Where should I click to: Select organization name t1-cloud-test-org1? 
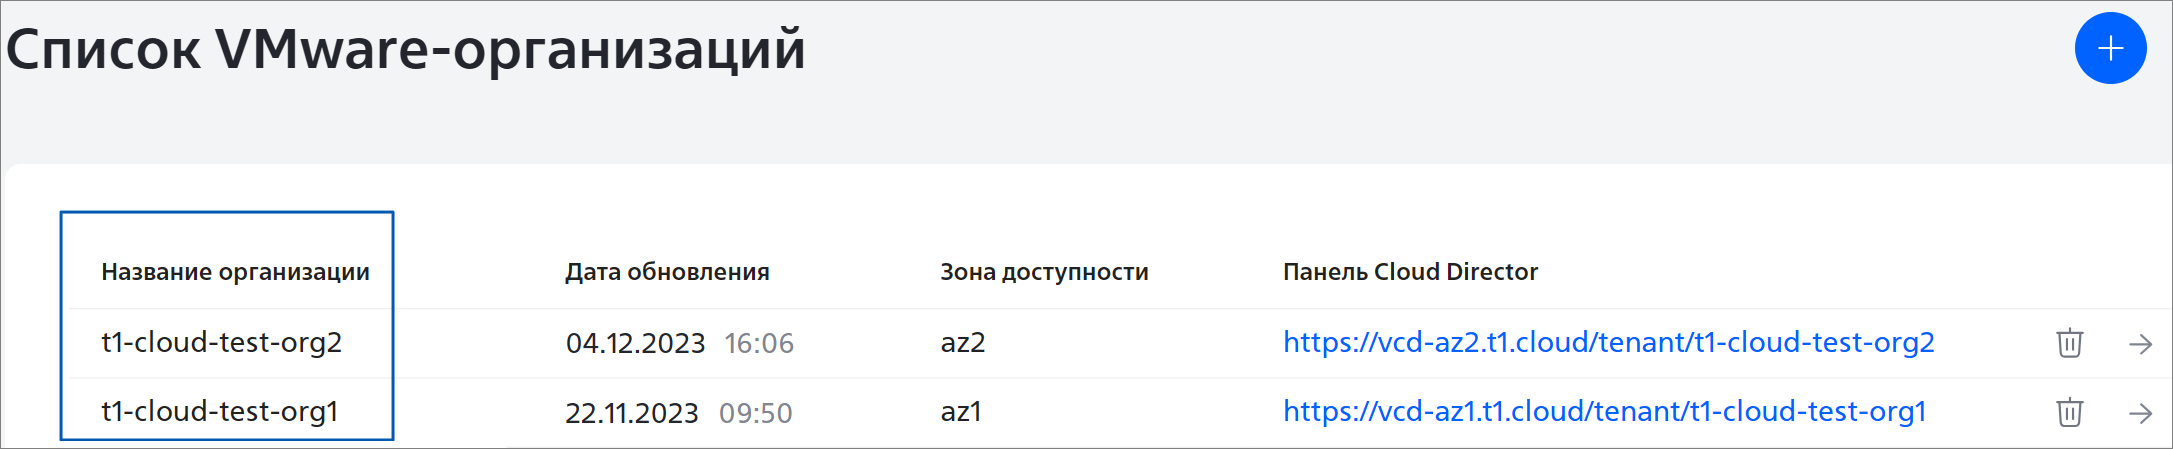click(219, 411)
